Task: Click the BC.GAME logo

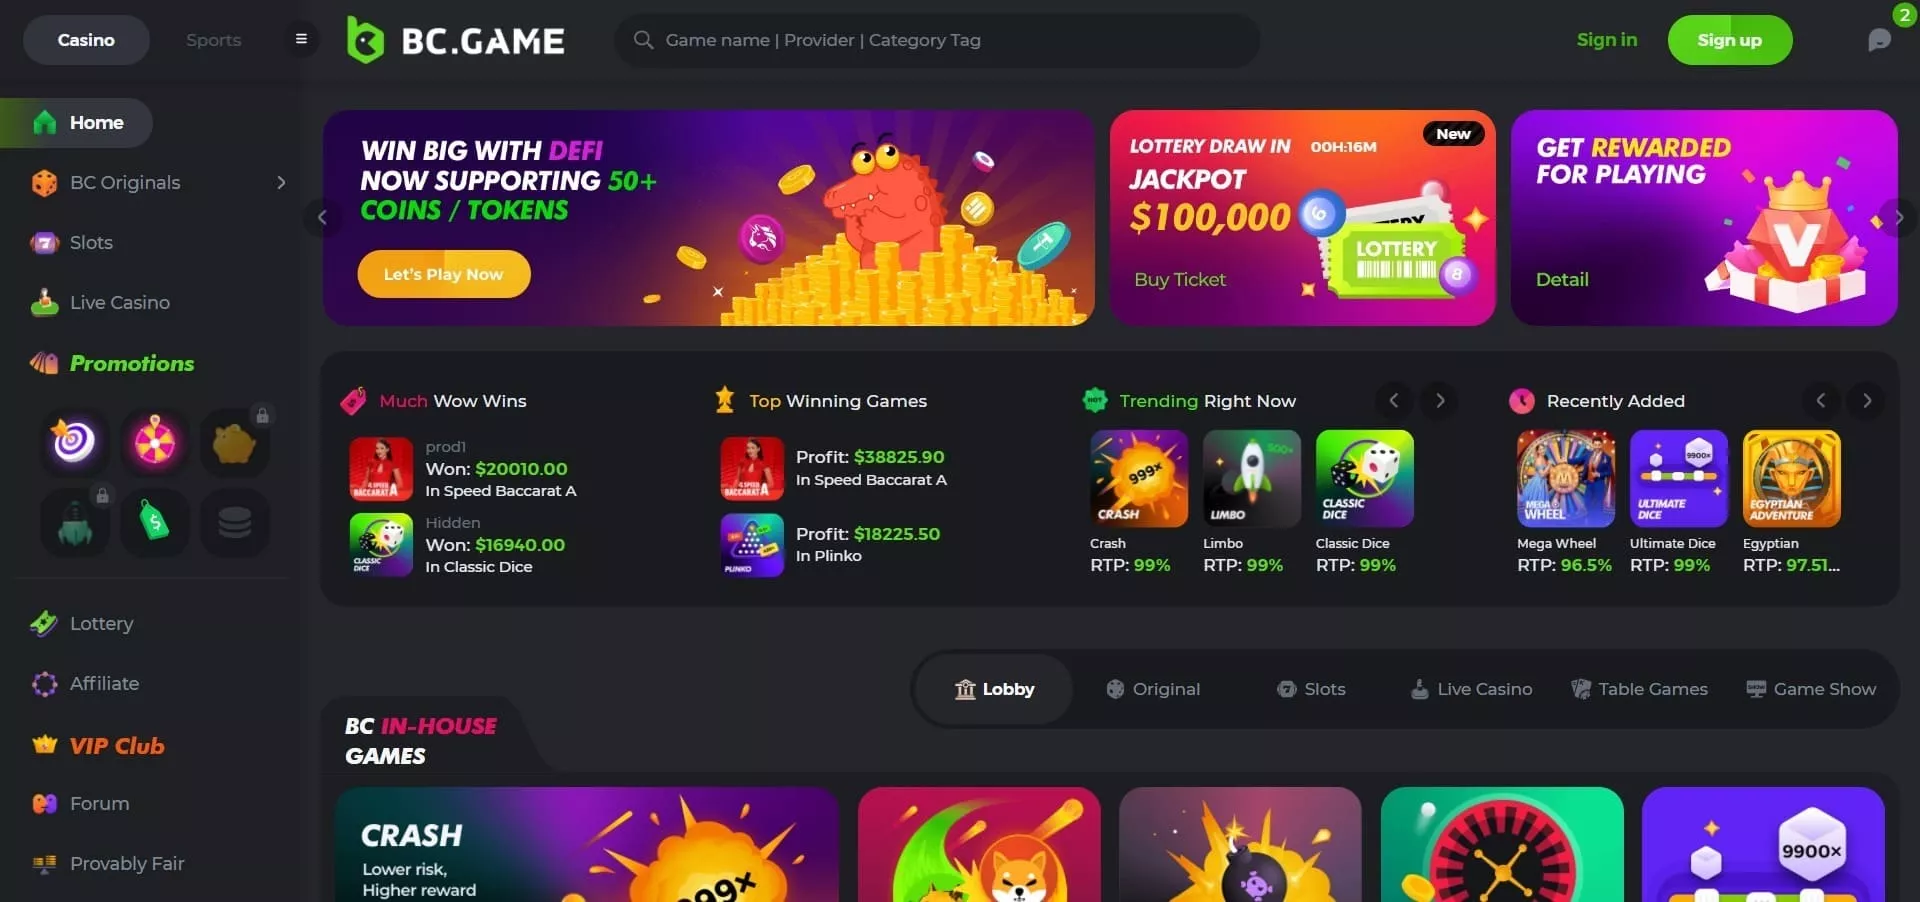Action: pos(455,40)
